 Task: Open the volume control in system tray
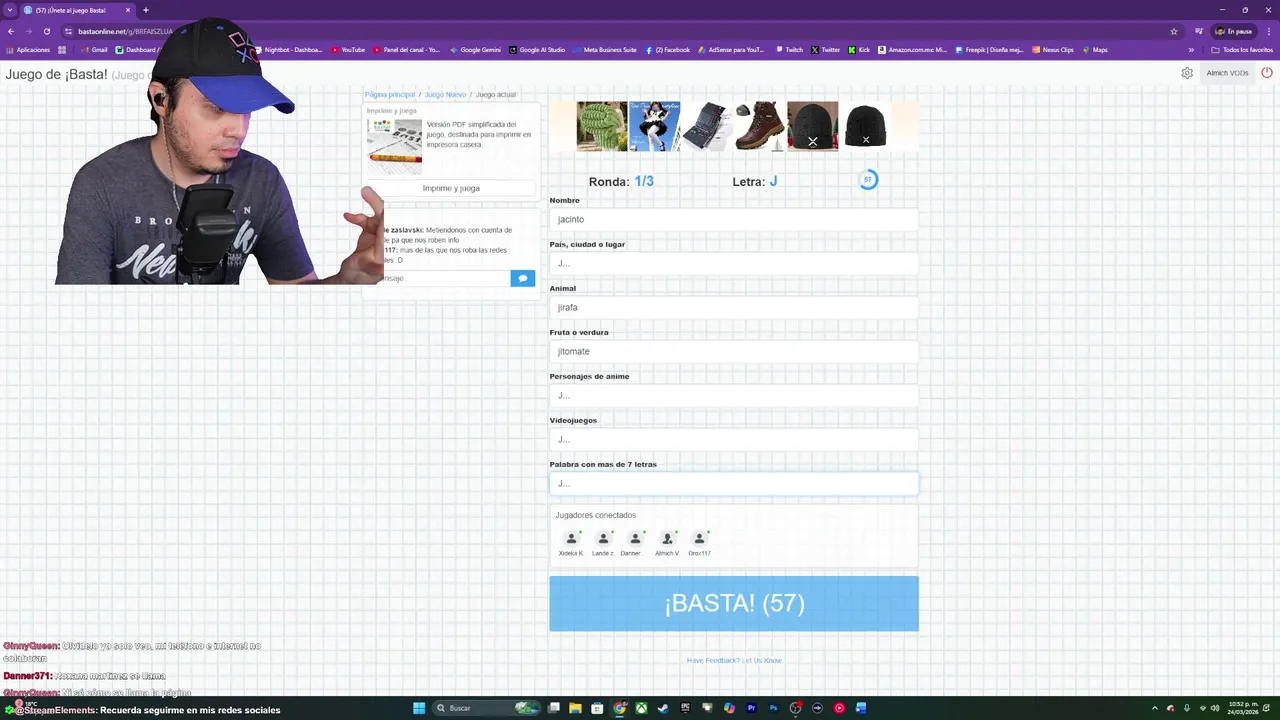coord(1215,708)
